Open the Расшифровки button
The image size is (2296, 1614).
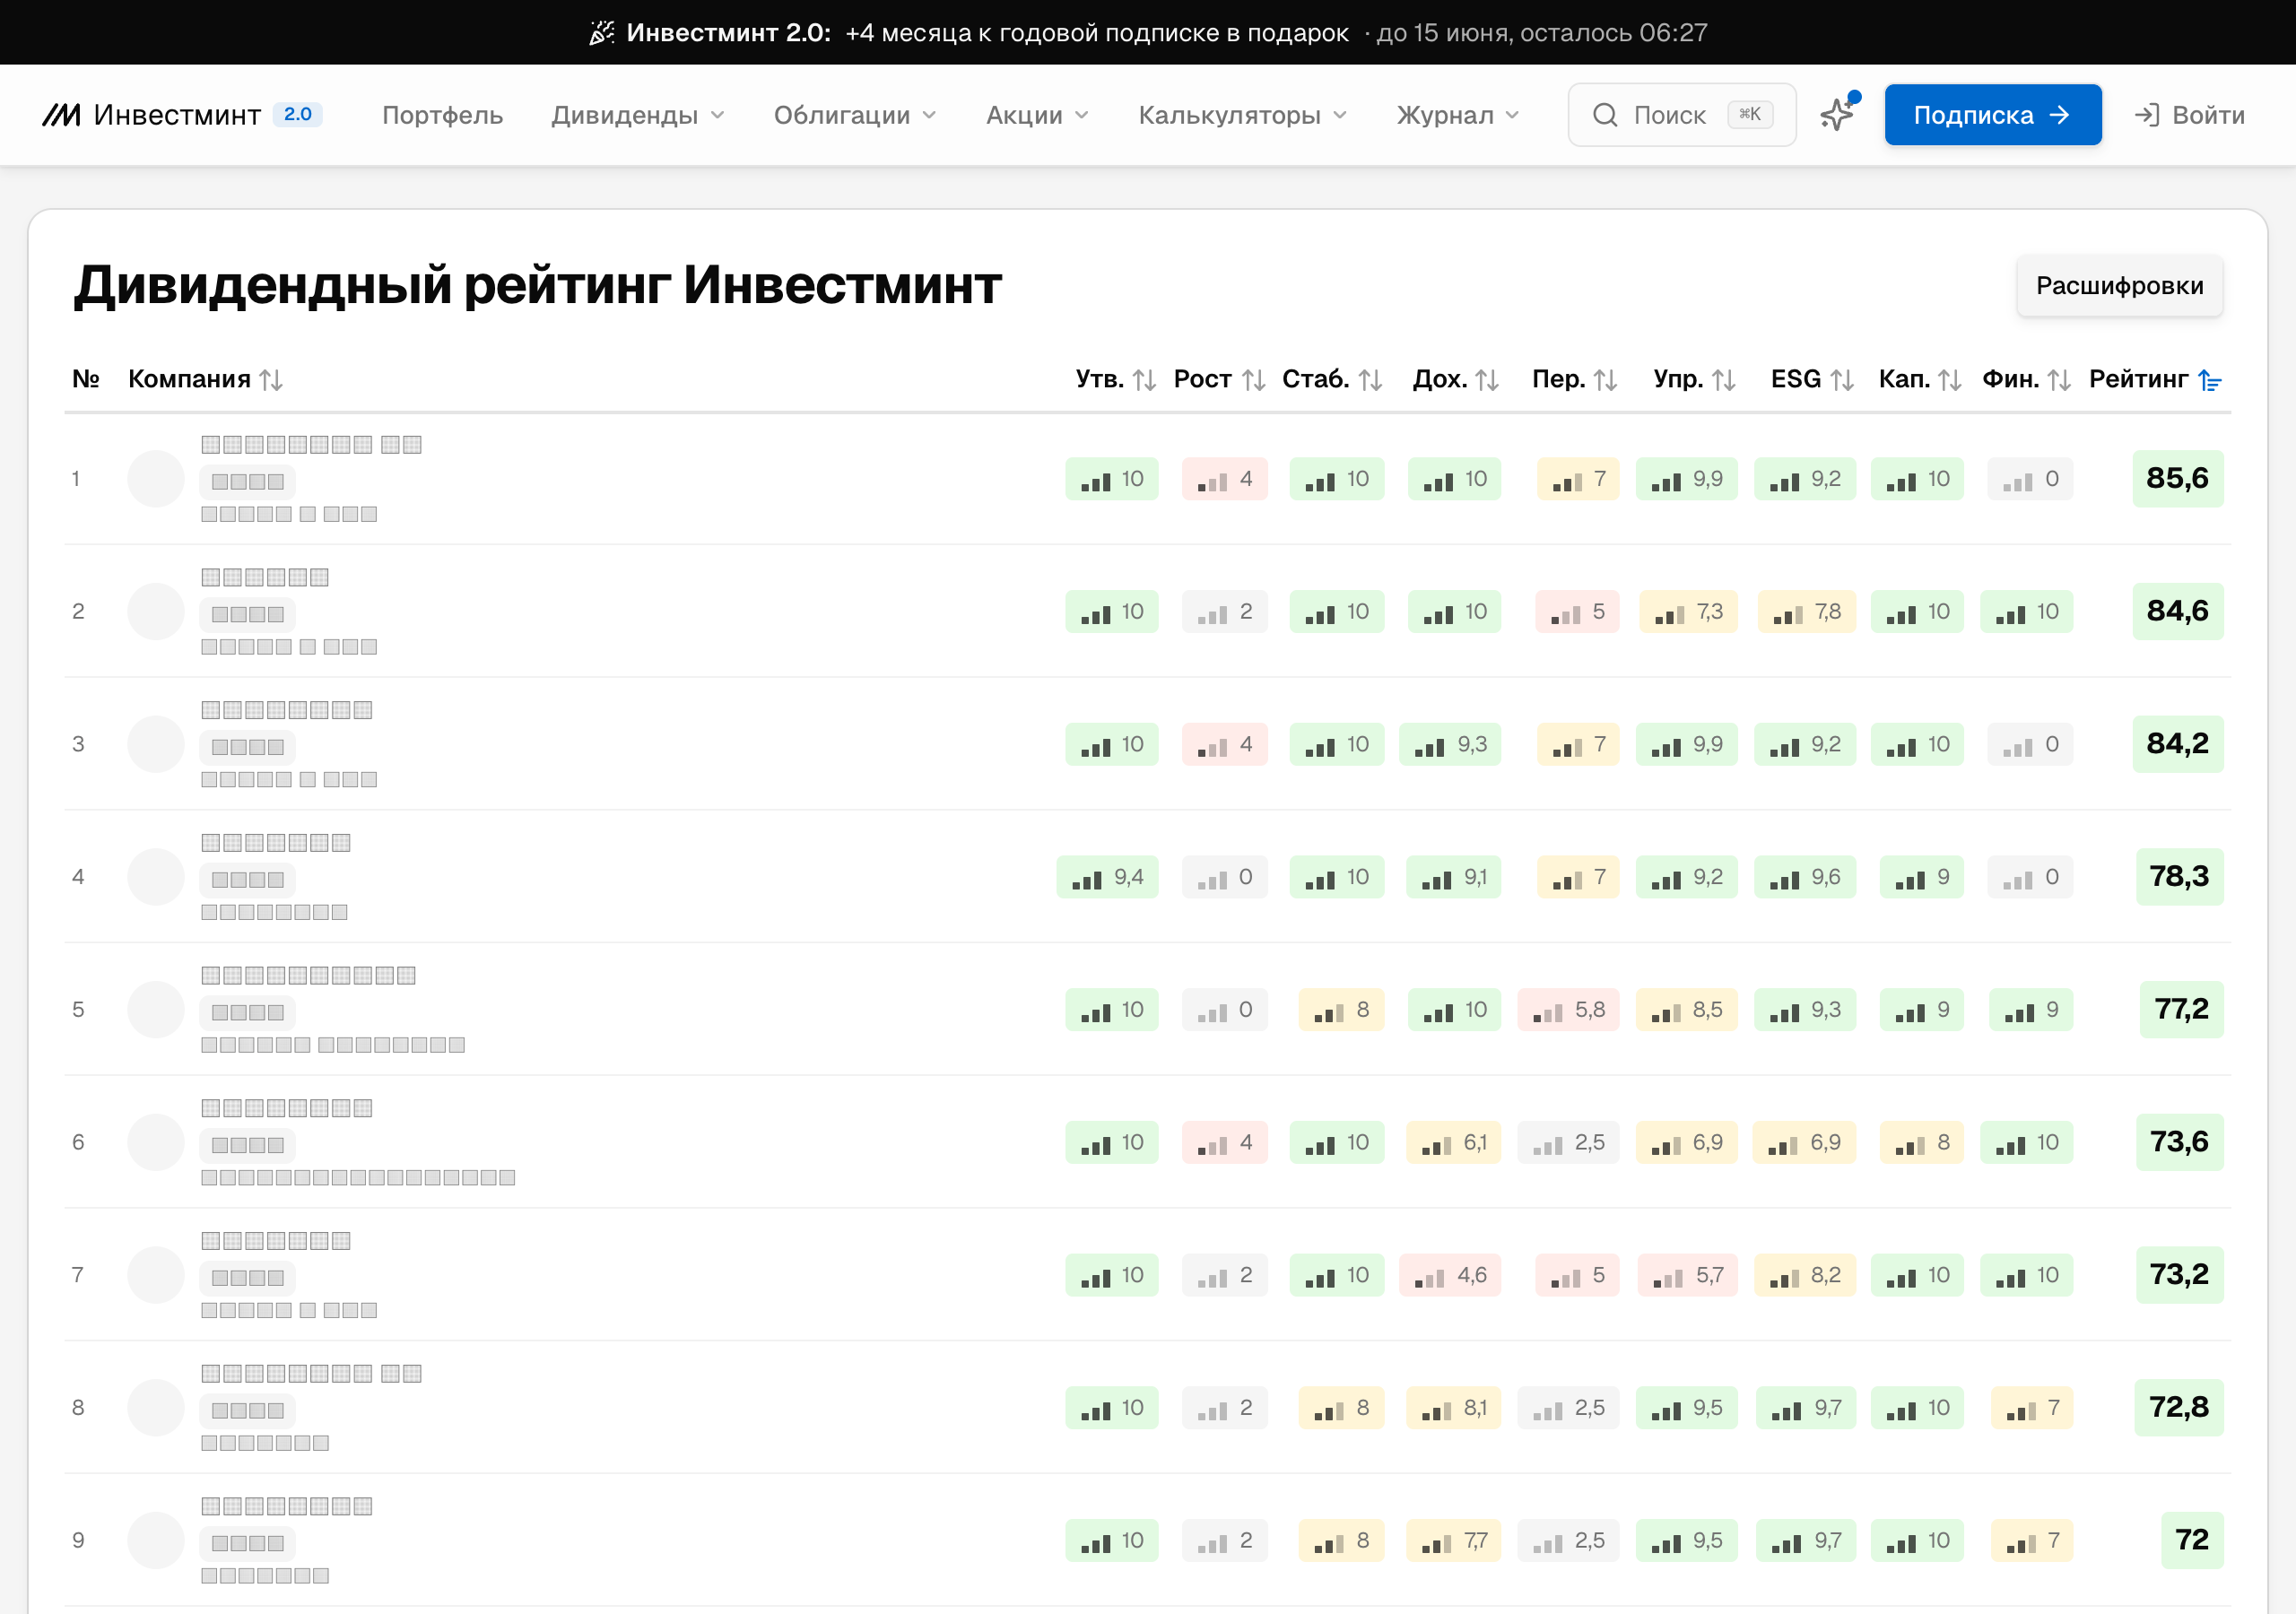[x=2119, y=286]
